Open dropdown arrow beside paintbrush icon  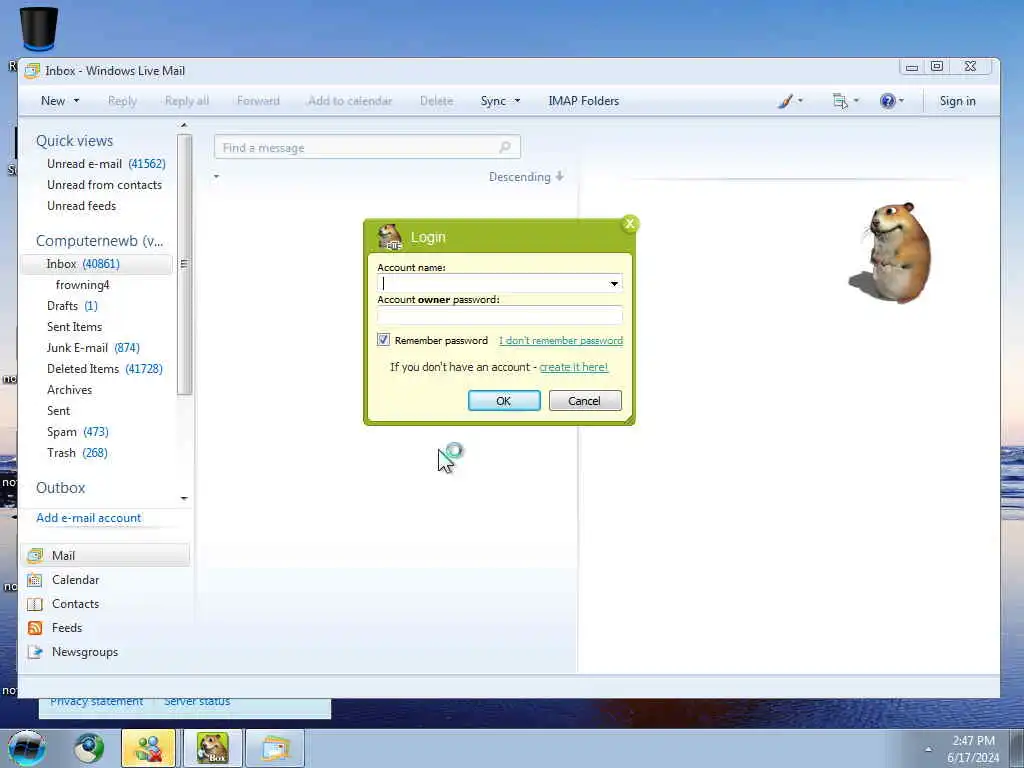pyautogui.click(x=800, y=101)
